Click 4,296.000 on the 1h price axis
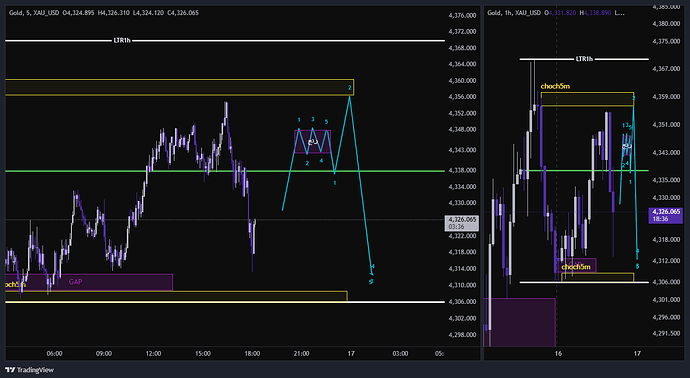The image size is (690, 378). tap(666, 317)
